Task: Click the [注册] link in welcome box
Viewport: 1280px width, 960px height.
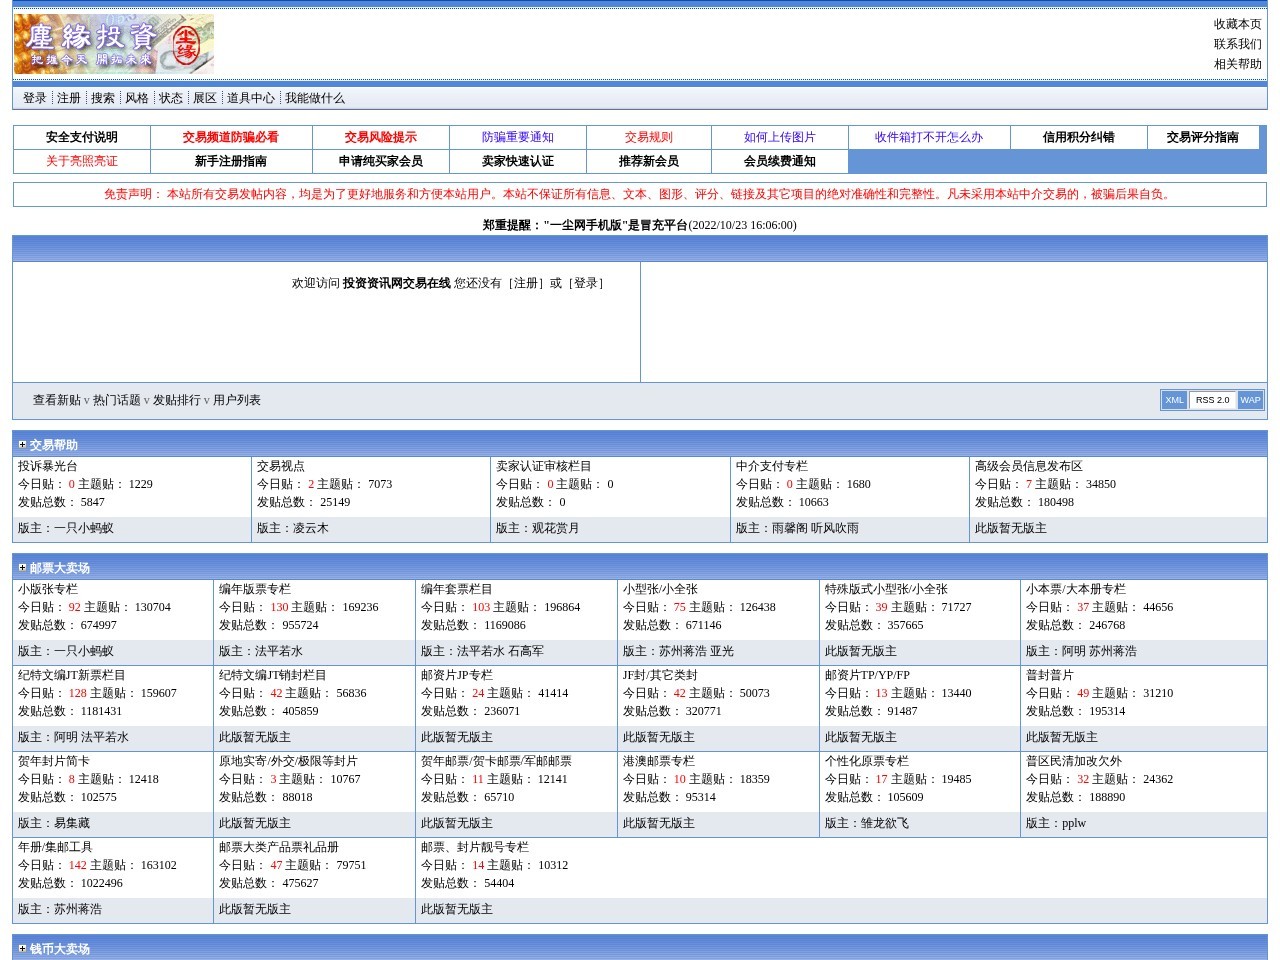Action: 526,283
